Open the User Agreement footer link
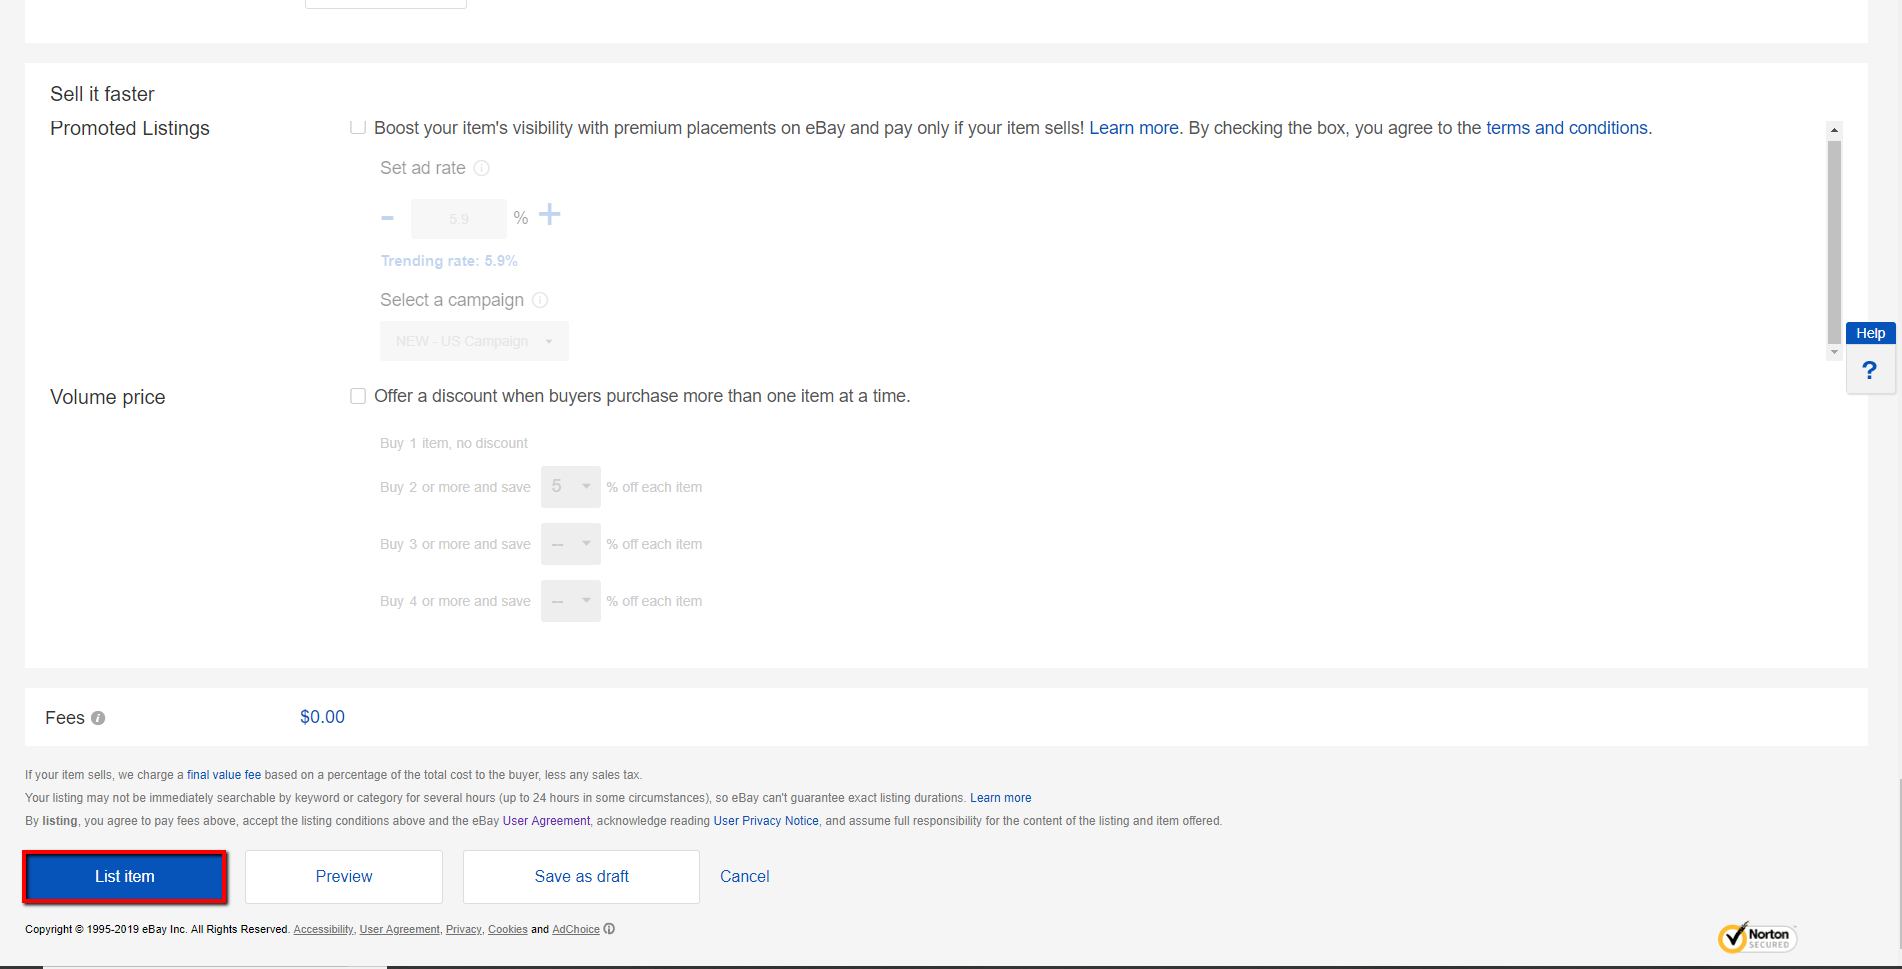This screenshot has width=1902, height=969. tap(399, 930)
